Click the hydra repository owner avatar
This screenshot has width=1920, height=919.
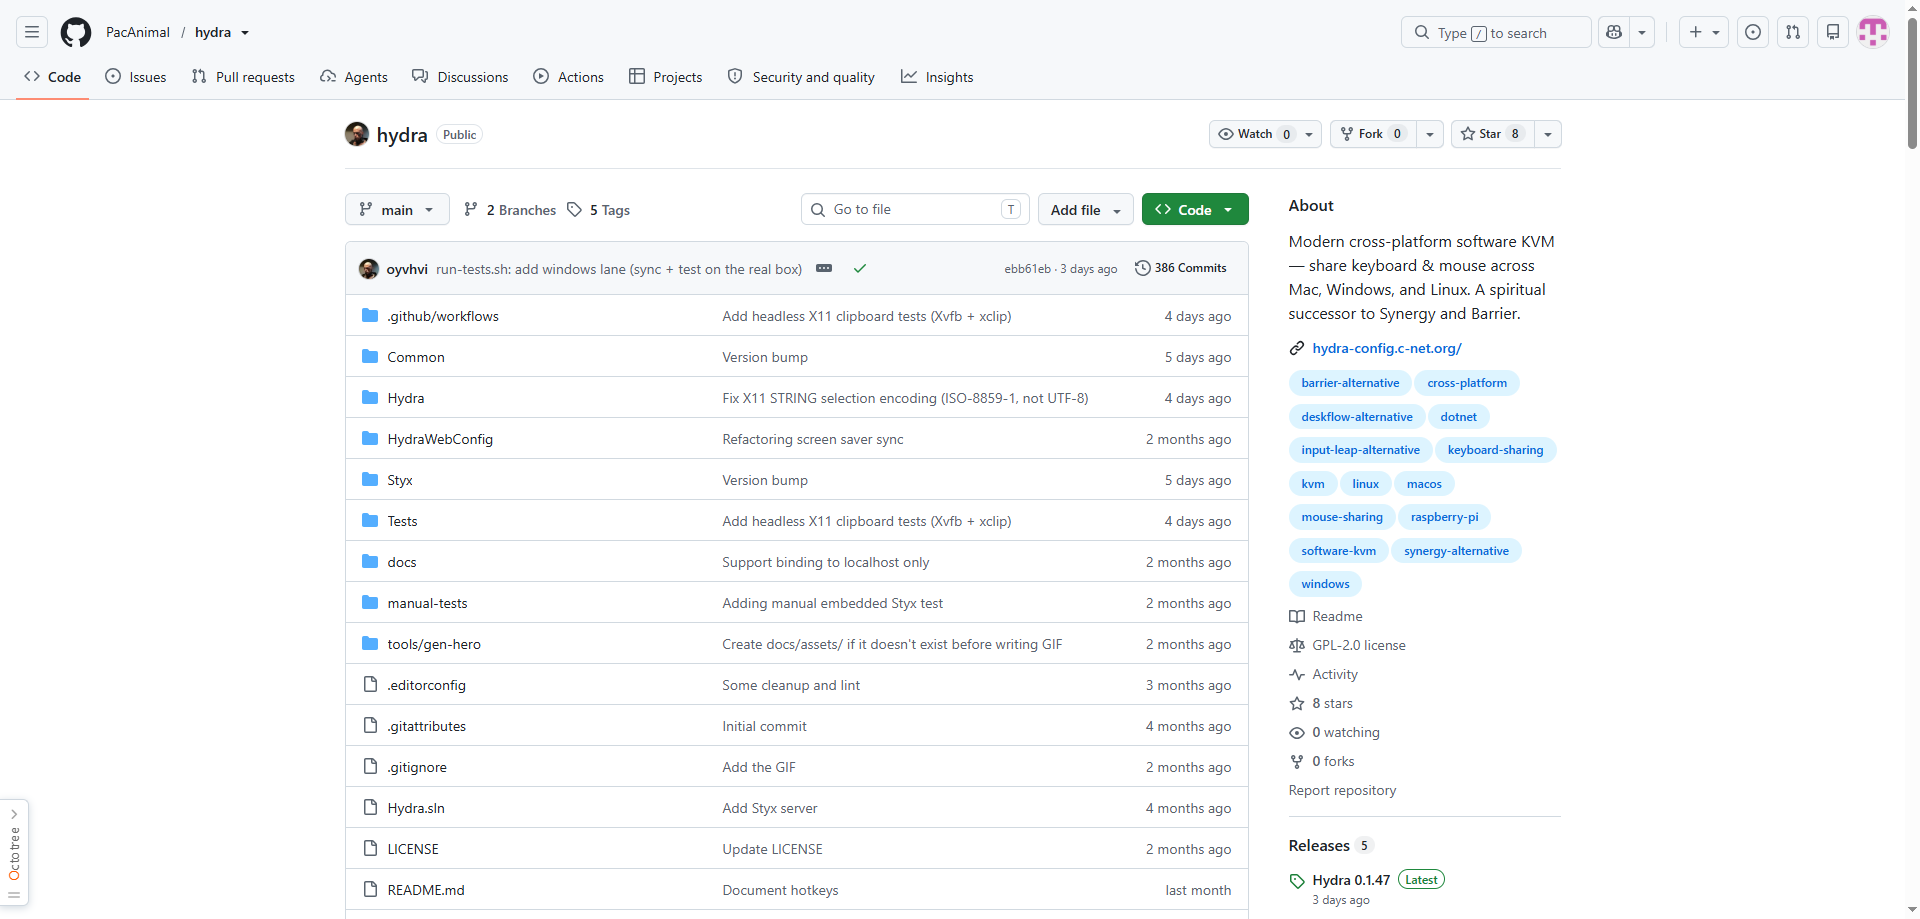pyautogui.click(x=357, y=134)
